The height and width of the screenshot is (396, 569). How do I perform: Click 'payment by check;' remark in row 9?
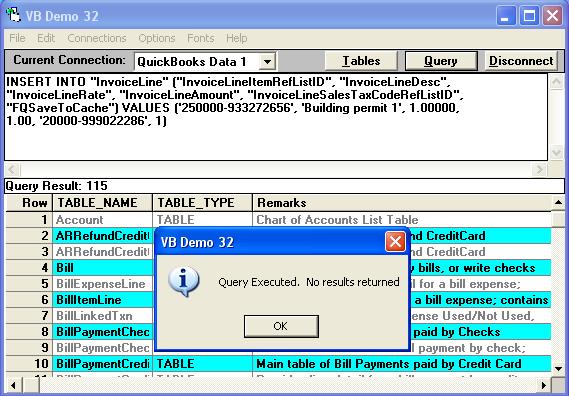pyautogui.click(x=472, y=347)
